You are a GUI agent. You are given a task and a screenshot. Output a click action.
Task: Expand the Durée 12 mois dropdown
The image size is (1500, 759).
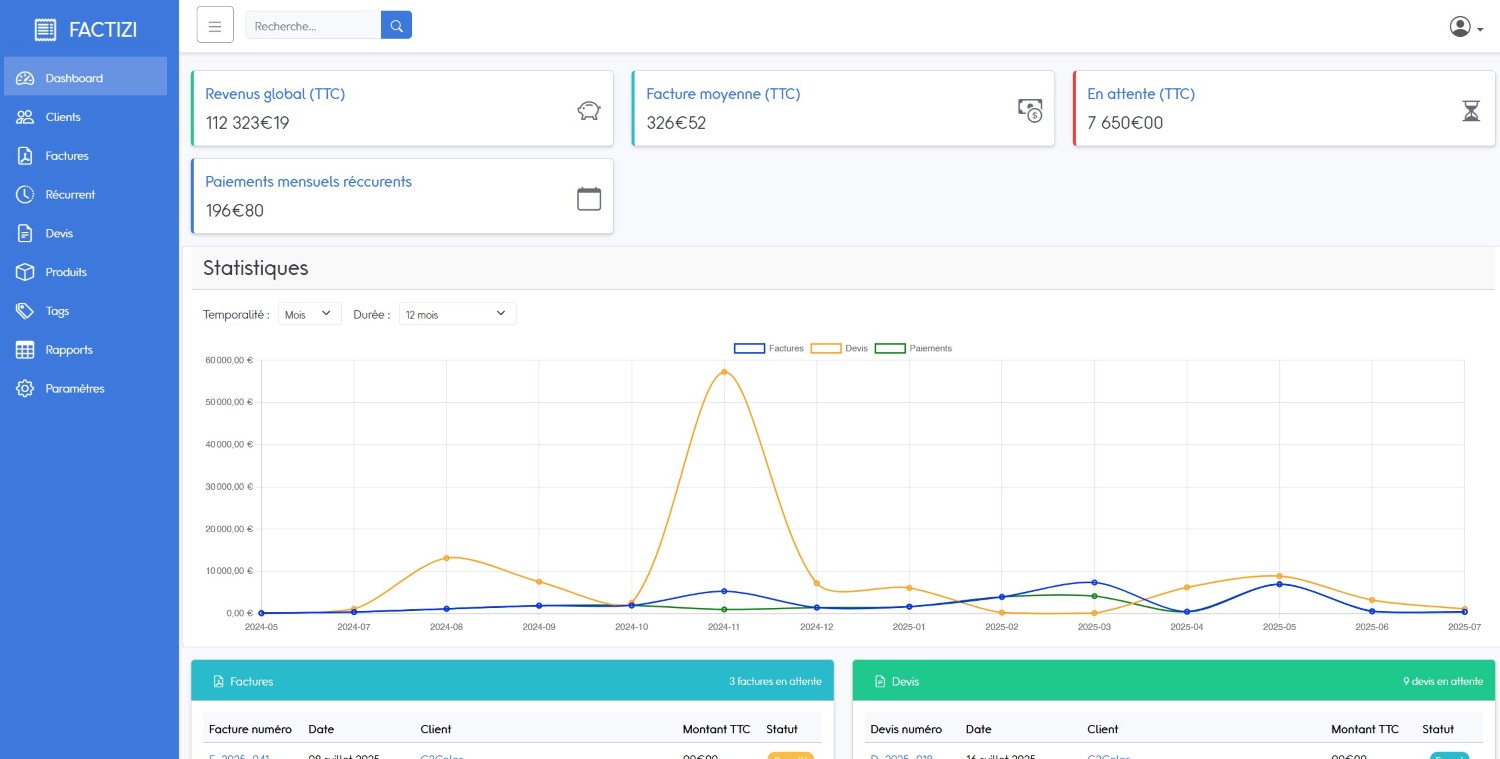click(458, 314)
